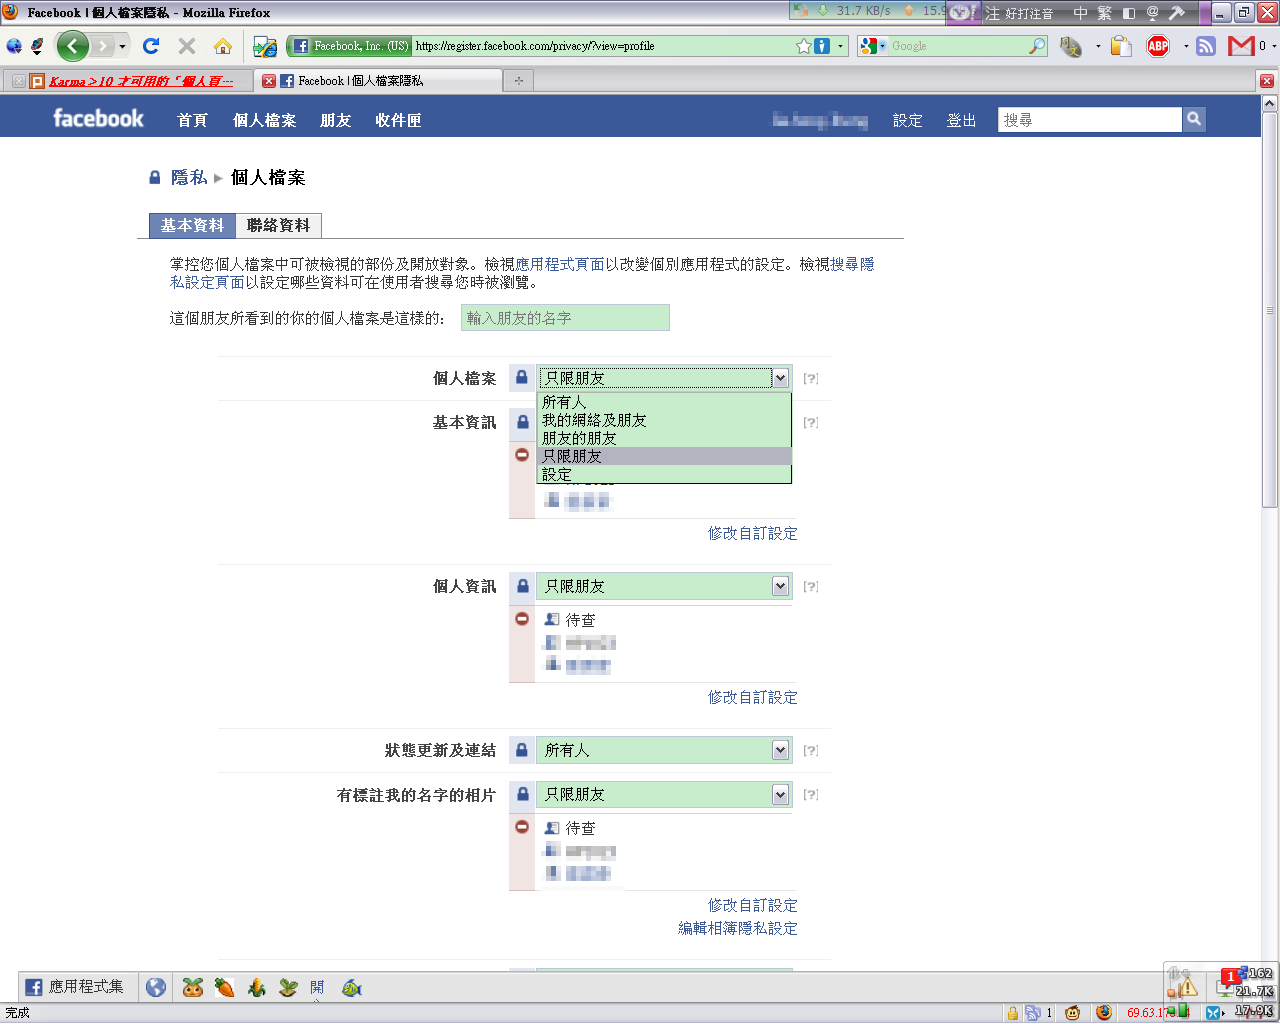Close the Facebook 個人檔案隱私 tab
This screenshot has height=1024, width=1280.
point(268,81)
